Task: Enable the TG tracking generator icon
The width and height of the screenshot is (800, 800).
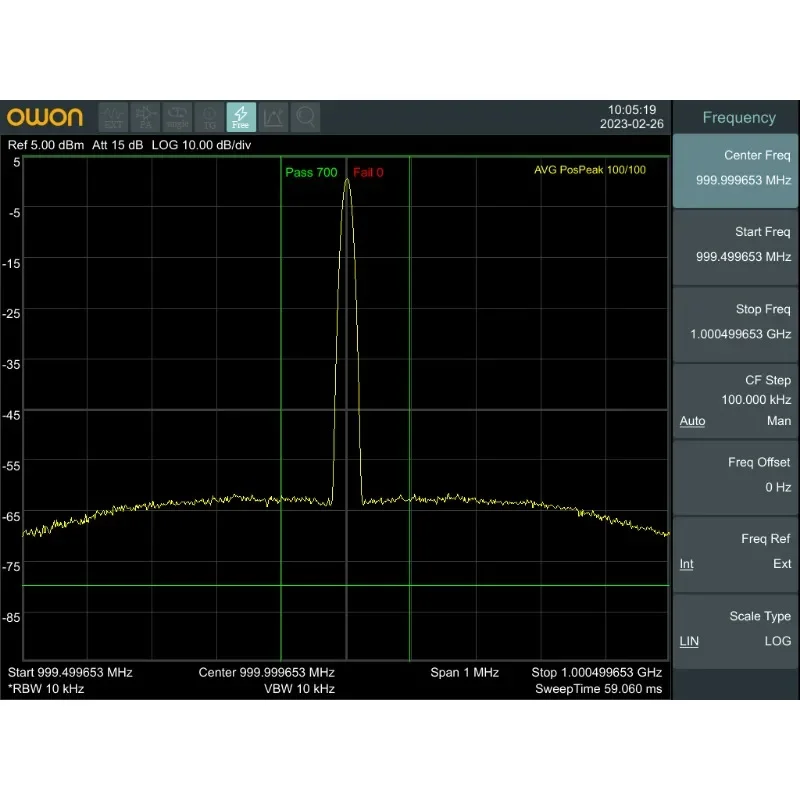Action: pyautogui.click(x=210, y=118)
